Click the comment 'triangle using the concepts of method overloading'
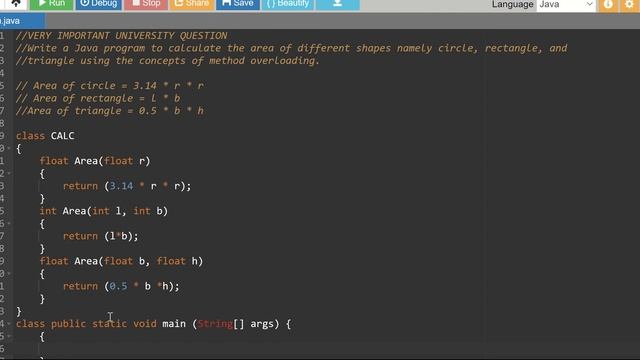Screen dimensions: 640x360 pos(168,61)
